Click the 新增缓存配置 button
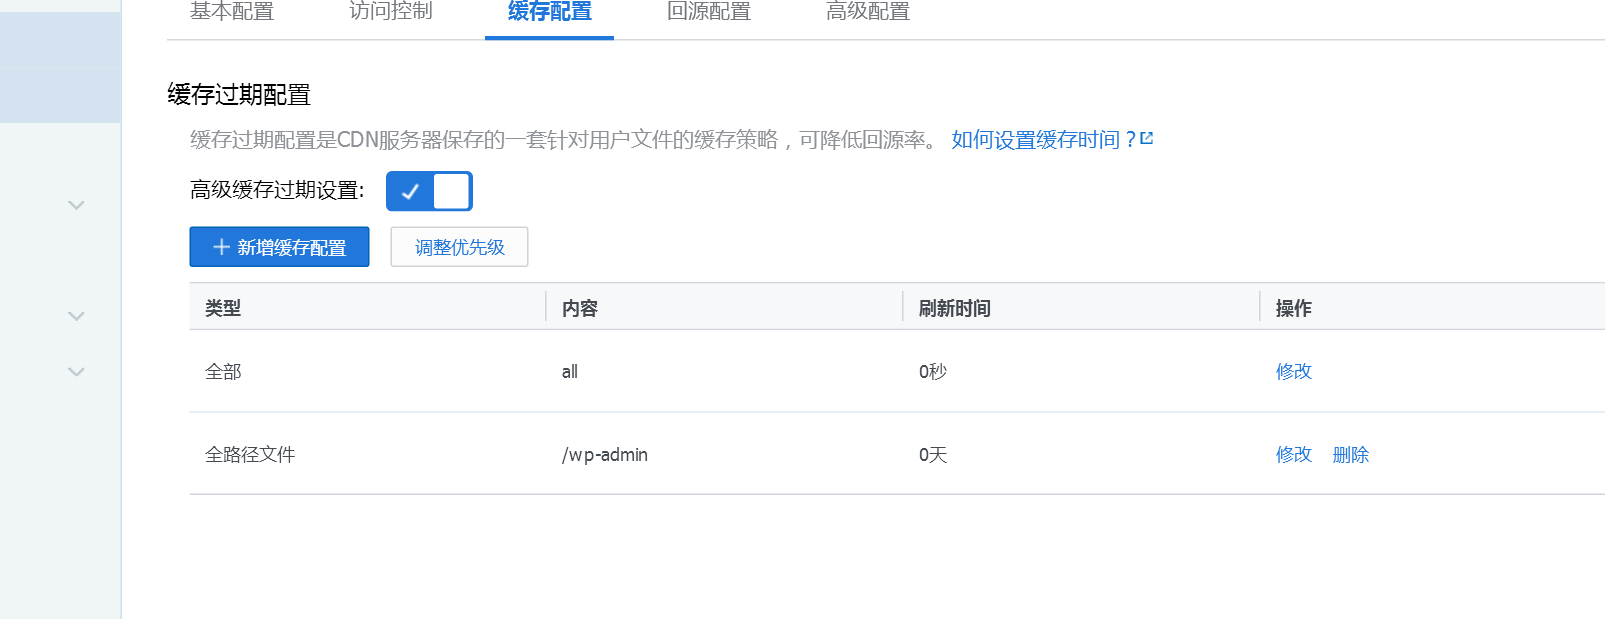 279,247
